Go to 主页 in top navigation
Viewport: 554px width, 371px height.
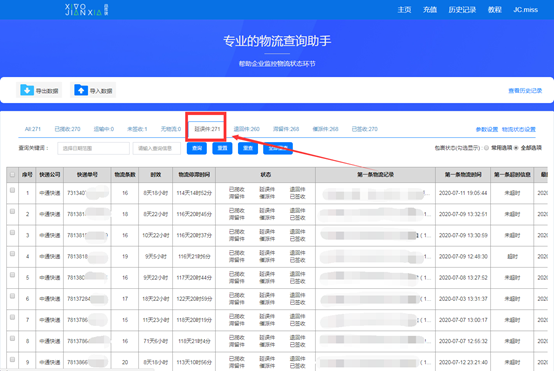tap(404, 10)
